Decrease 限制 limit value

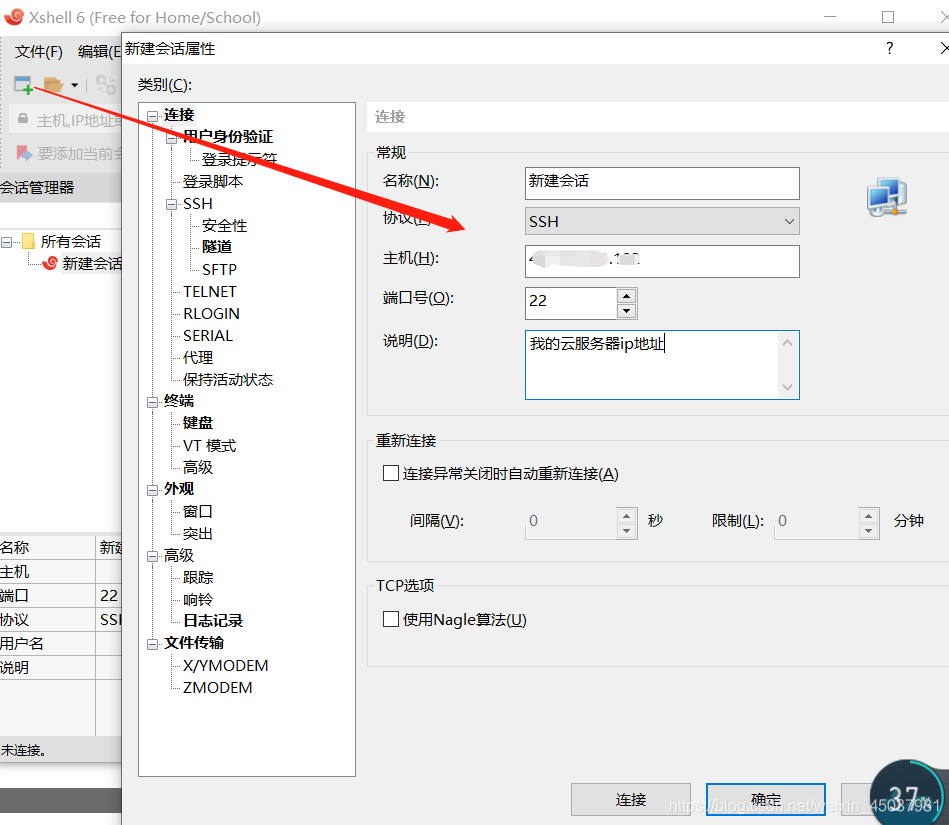click(869, 531)
